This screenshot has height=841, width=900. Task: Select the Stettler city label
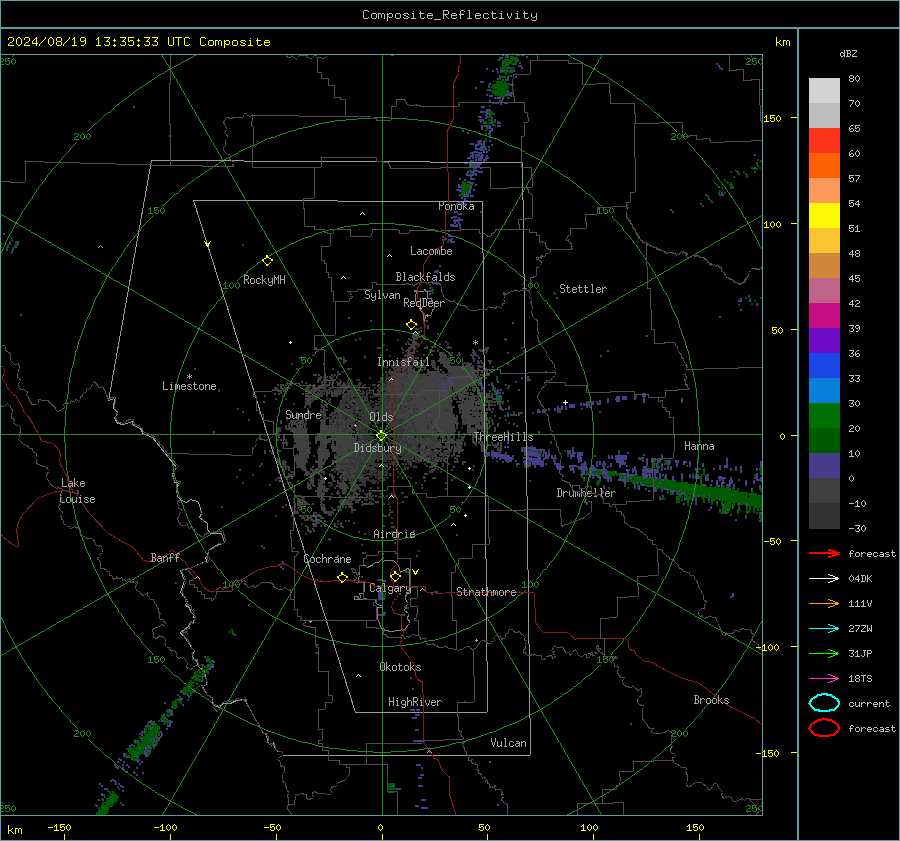[x=583, y=289]
